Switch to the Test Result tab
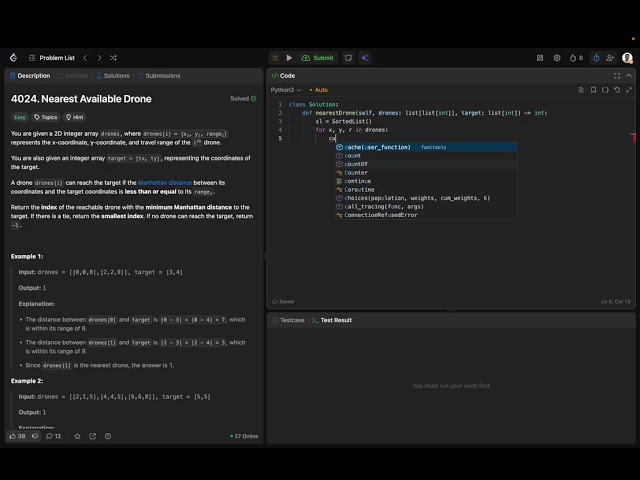Image resolution: width=640 pixels, height=480 pixels. click(x=332, y=320)
